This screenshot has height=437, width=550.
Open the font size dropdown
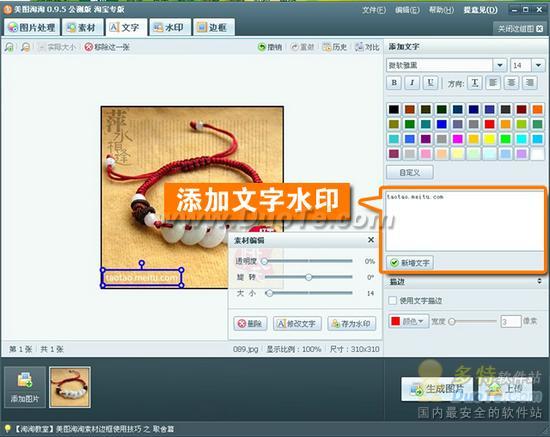click(x=538, y=65)
